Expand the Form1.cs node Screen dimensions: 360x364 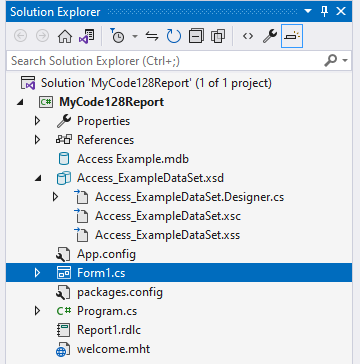[x=37, y=273]
